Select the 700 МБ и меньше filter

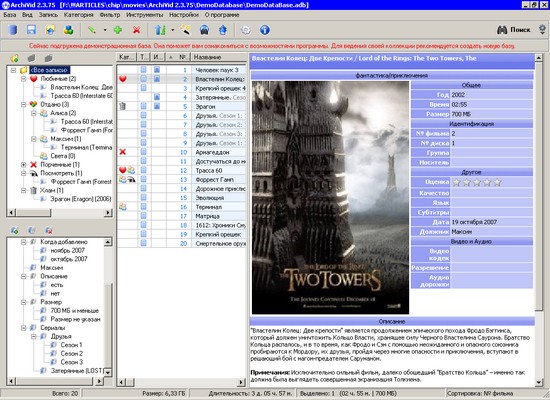coord(75,311)
